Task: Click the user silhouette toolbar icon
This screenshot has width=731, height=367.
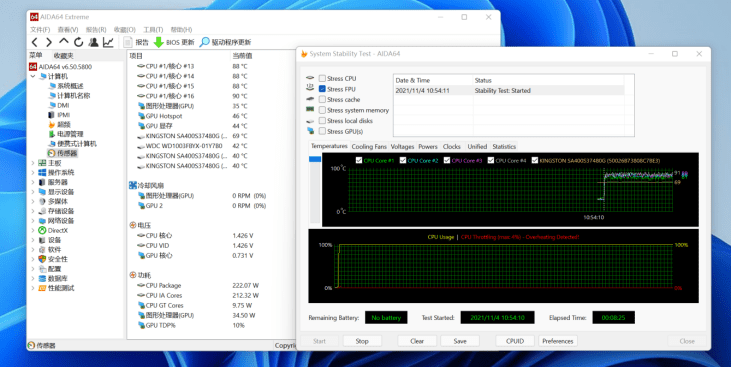Action: tap(93, 42)
